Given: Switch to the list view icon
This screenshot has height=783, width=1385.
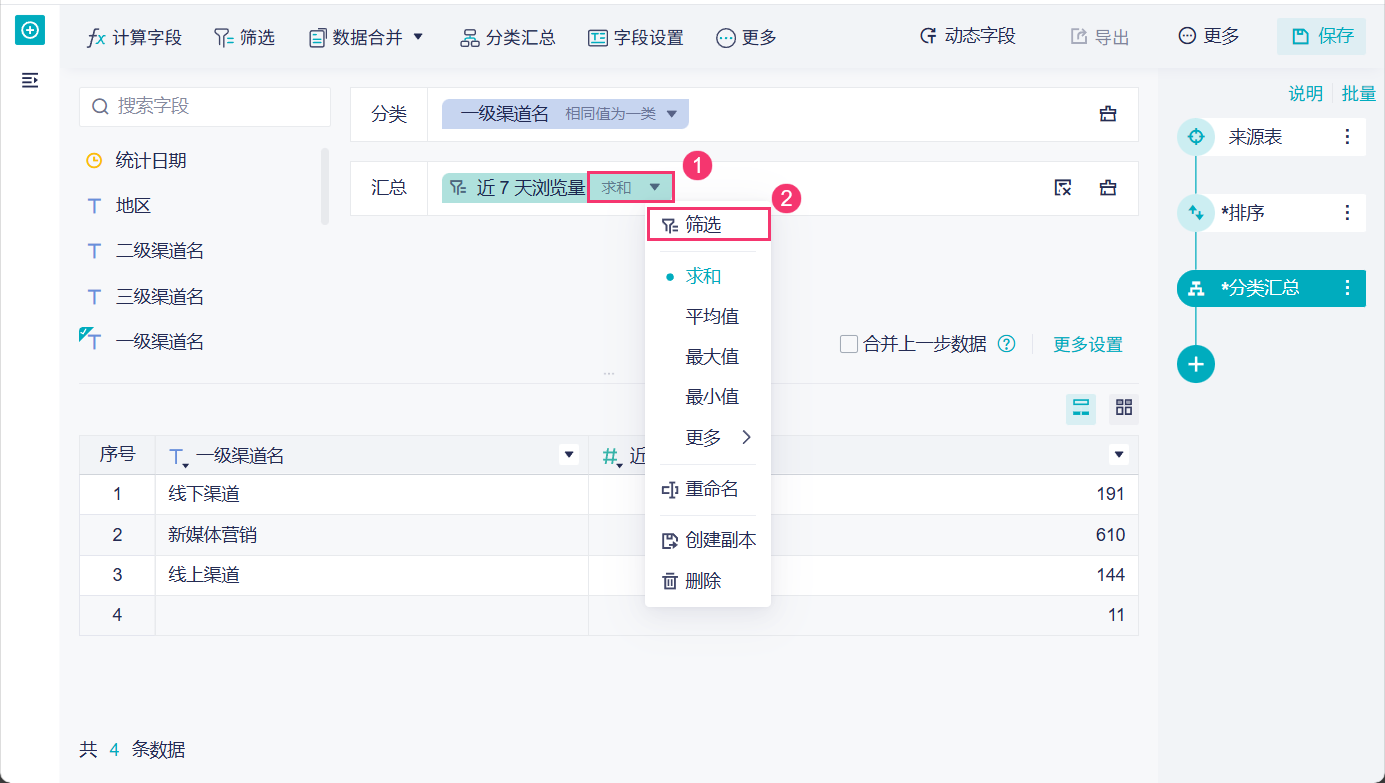Looking at the screenshot, I should coord(1081,408).
